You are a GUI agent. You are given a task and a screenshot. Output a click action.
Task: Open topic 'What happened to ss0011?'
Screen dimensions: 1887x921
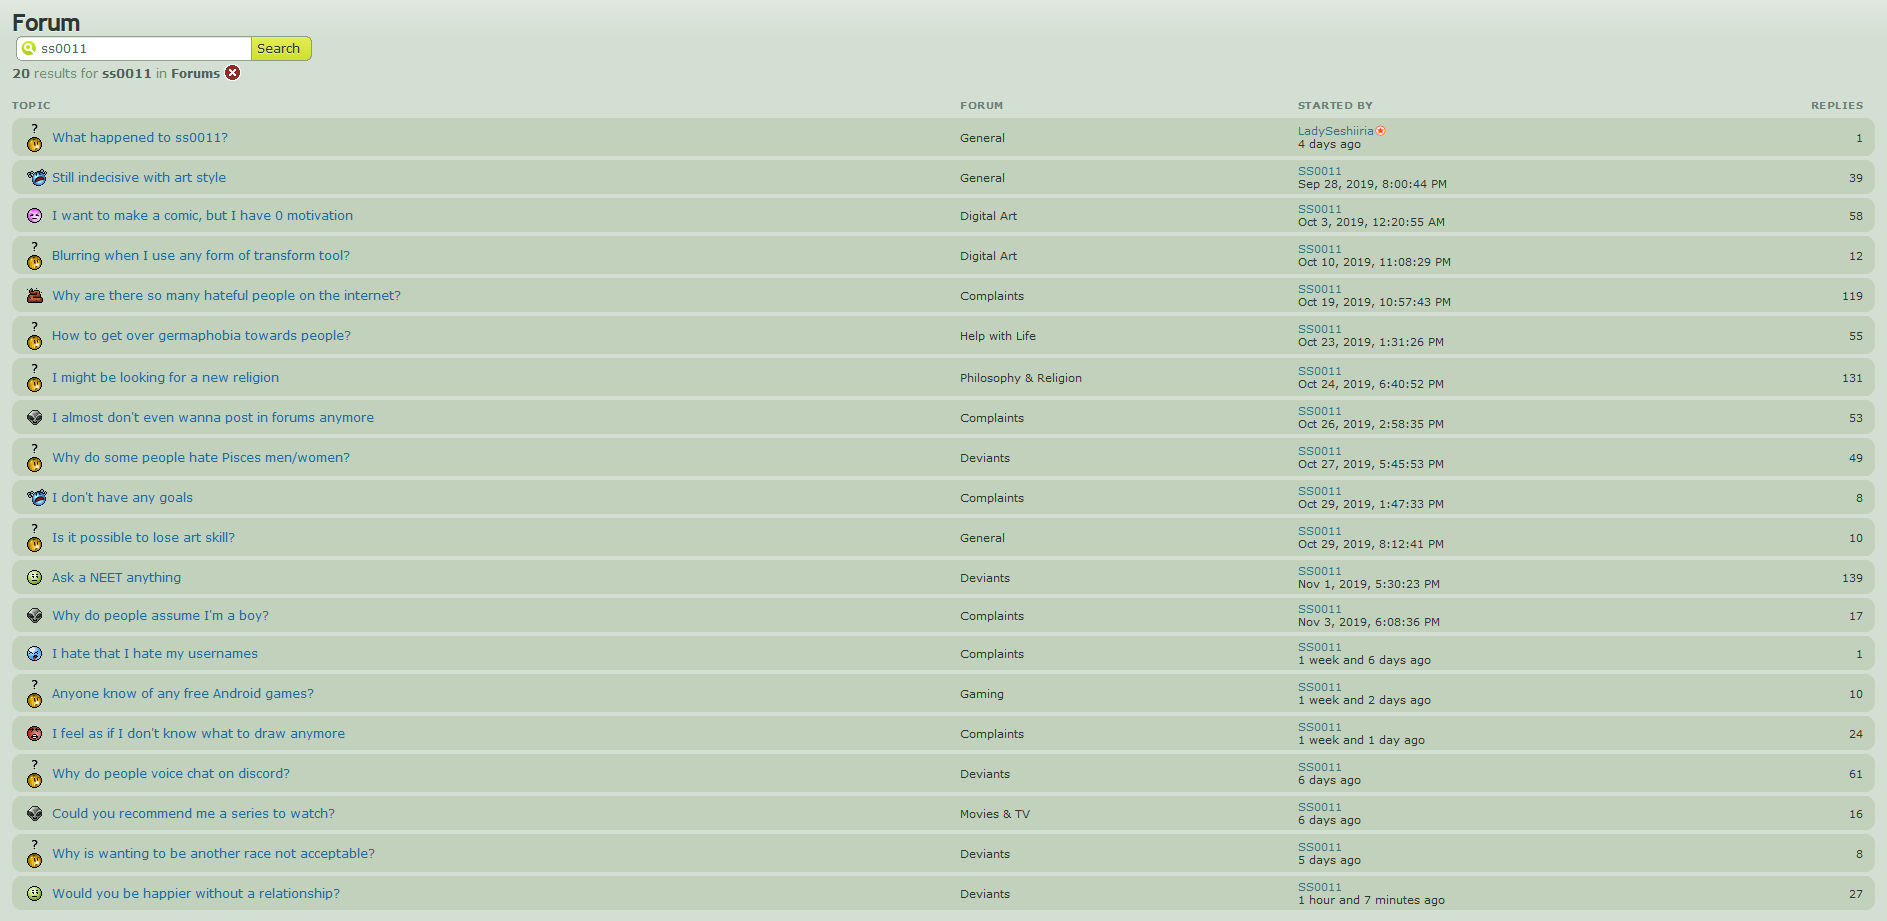click(140, 138)
